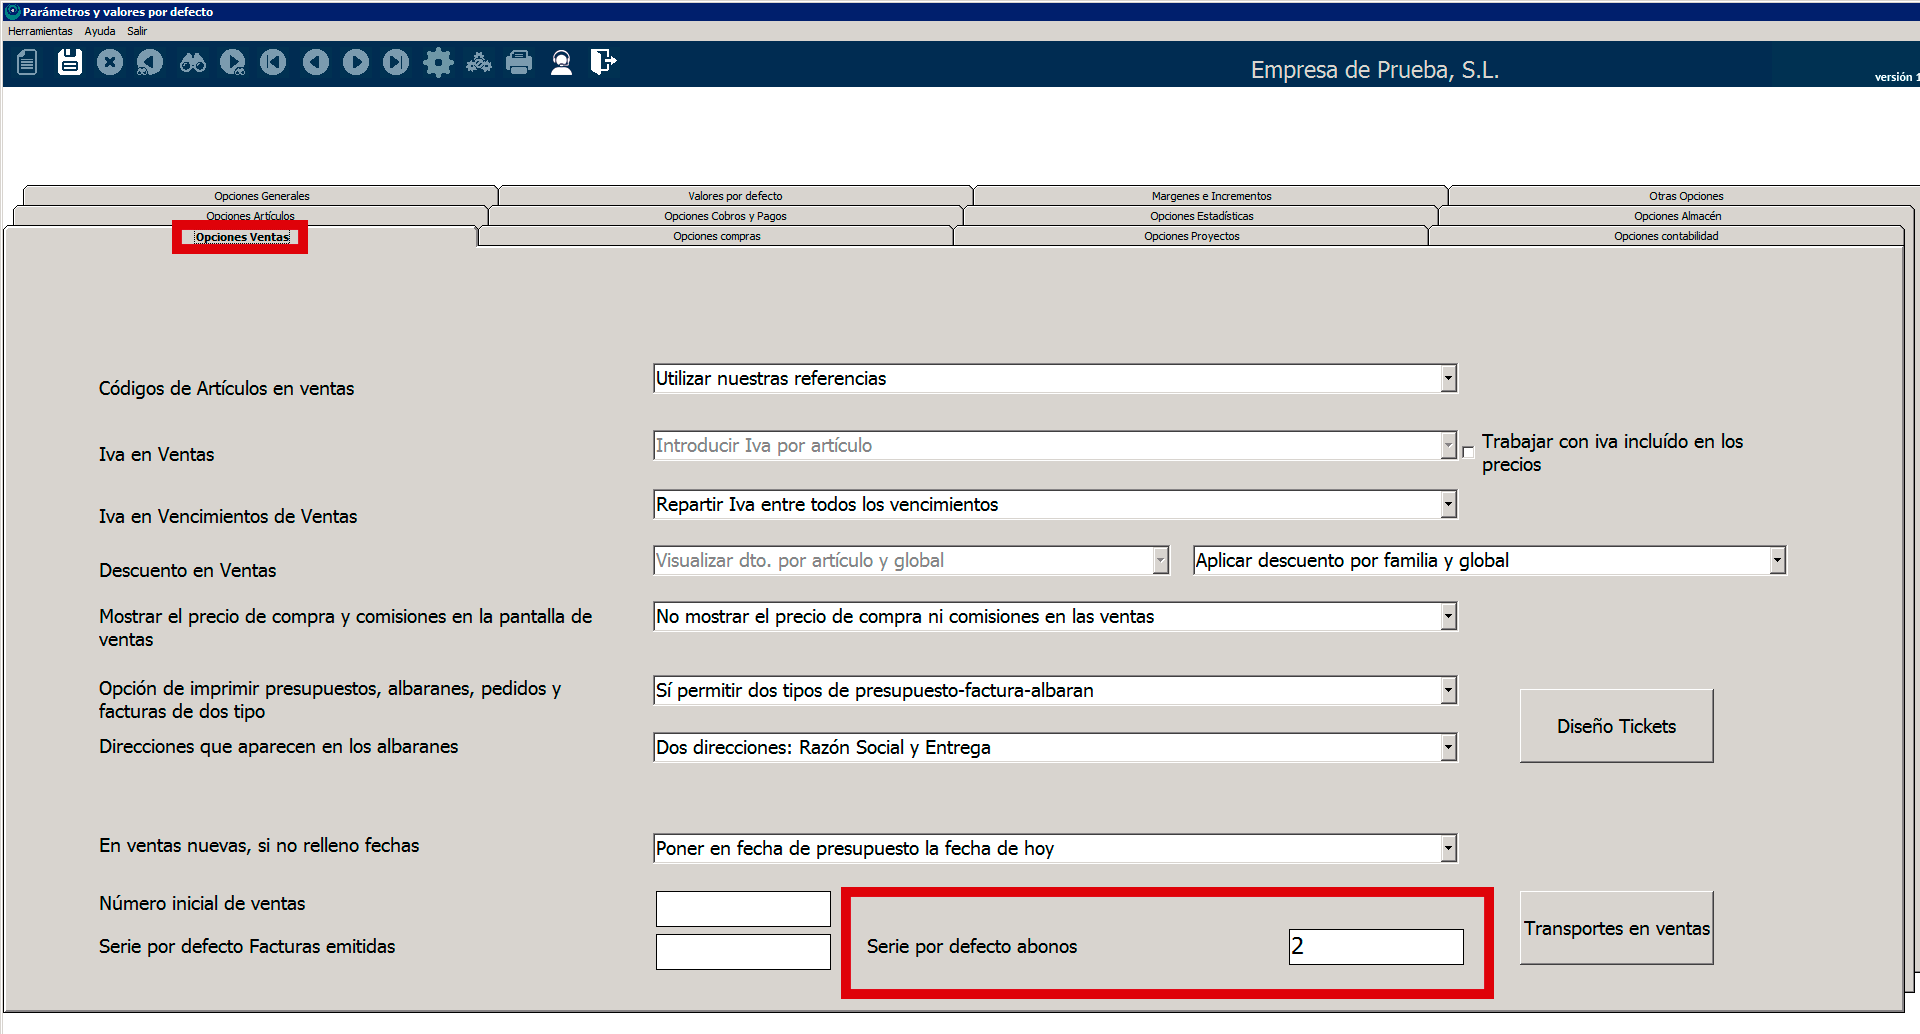Click the binoculars search icon
Screen dimensions: 1920x1034
point(192,63)
